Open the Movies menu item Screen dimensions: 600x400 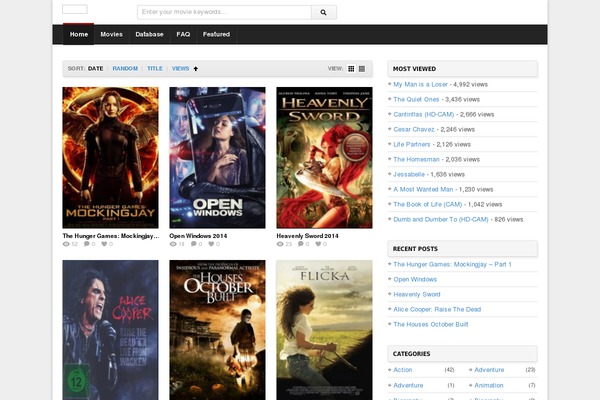click(111, 34)
